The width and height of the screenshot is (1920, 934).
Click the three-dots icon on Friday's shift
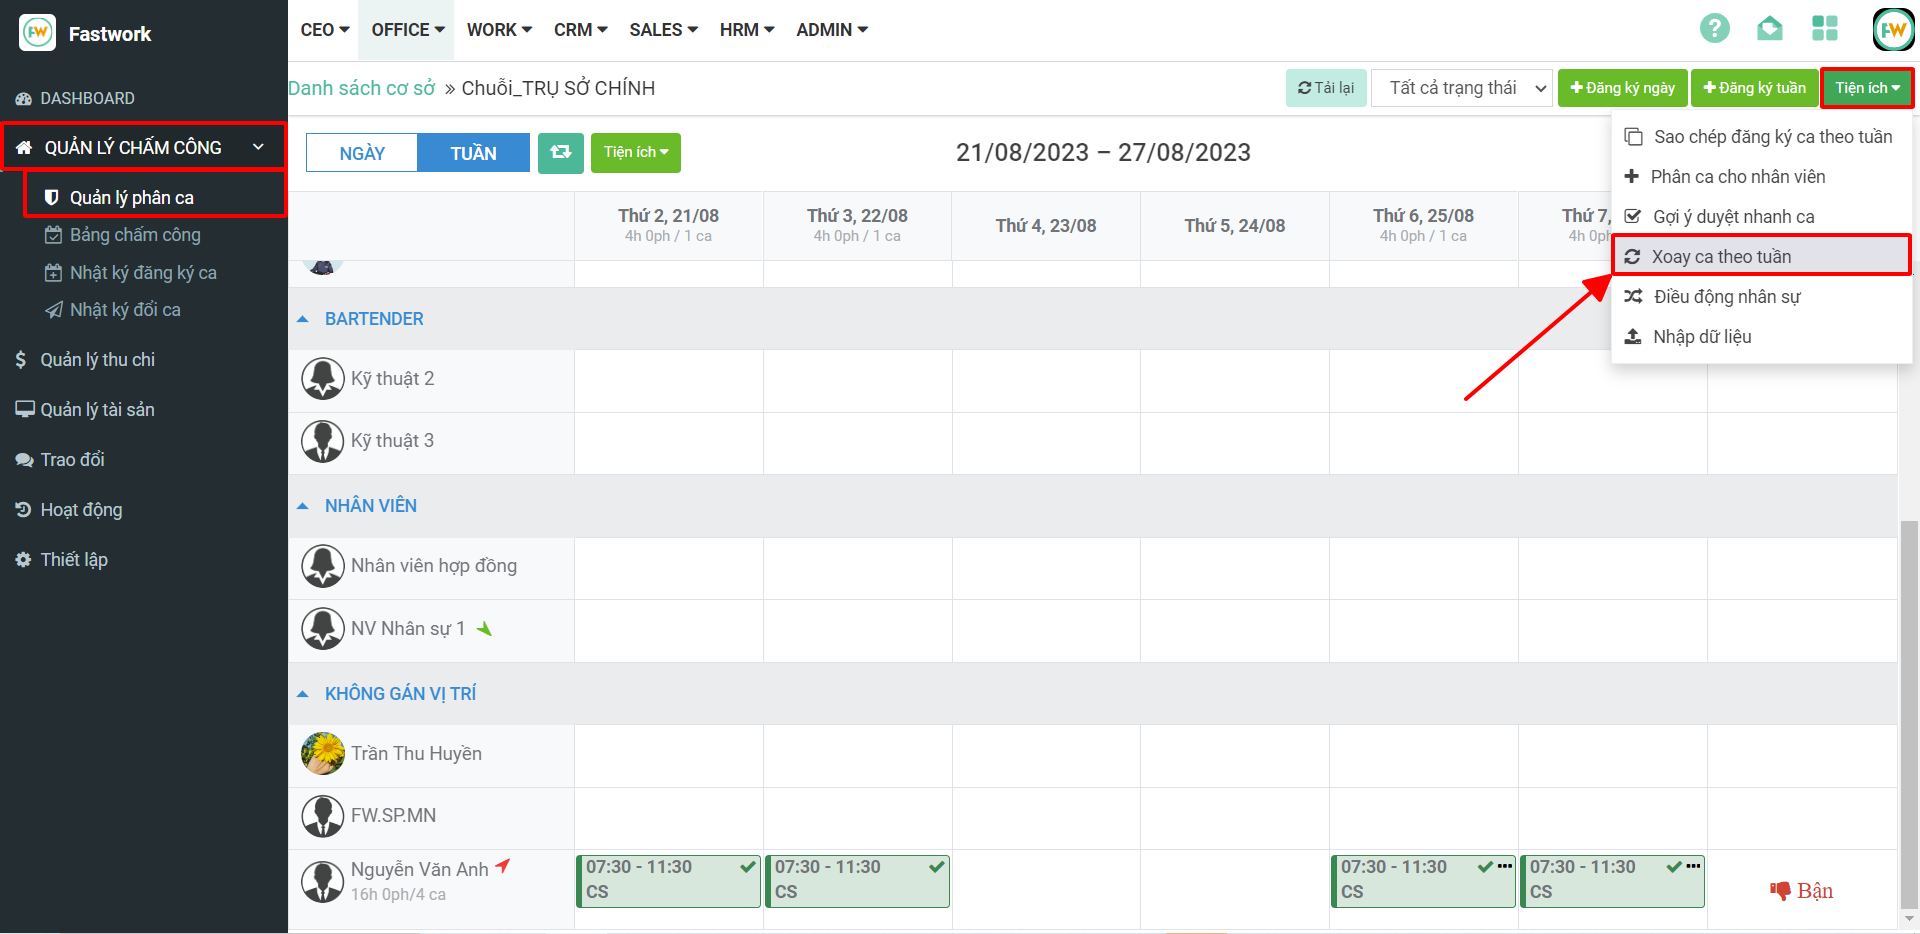[x=1504, y=866]
